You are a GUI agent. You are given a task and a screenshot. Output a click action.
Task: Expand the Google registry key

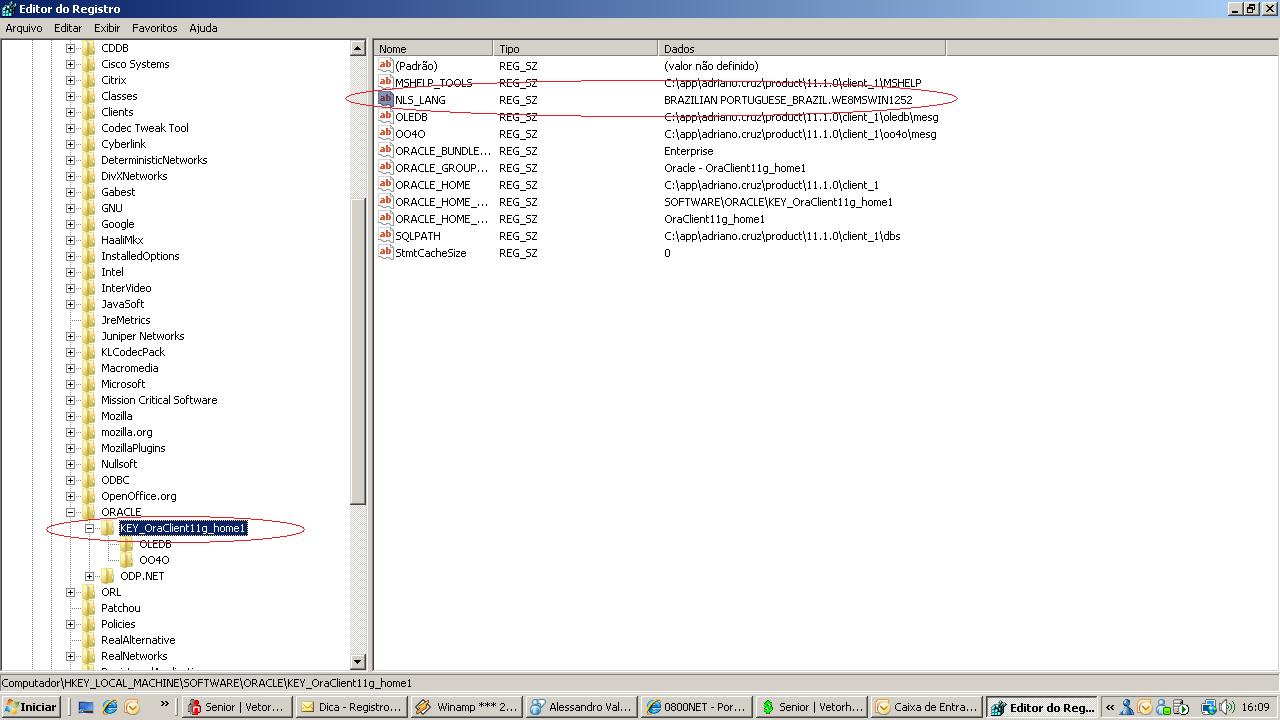tap(70, 224)
